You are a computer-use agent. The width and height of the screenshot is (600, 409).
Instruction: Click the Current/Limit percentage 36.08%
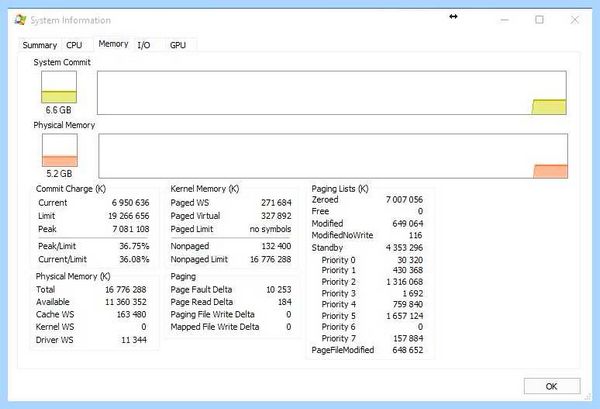tap(134, 259)
